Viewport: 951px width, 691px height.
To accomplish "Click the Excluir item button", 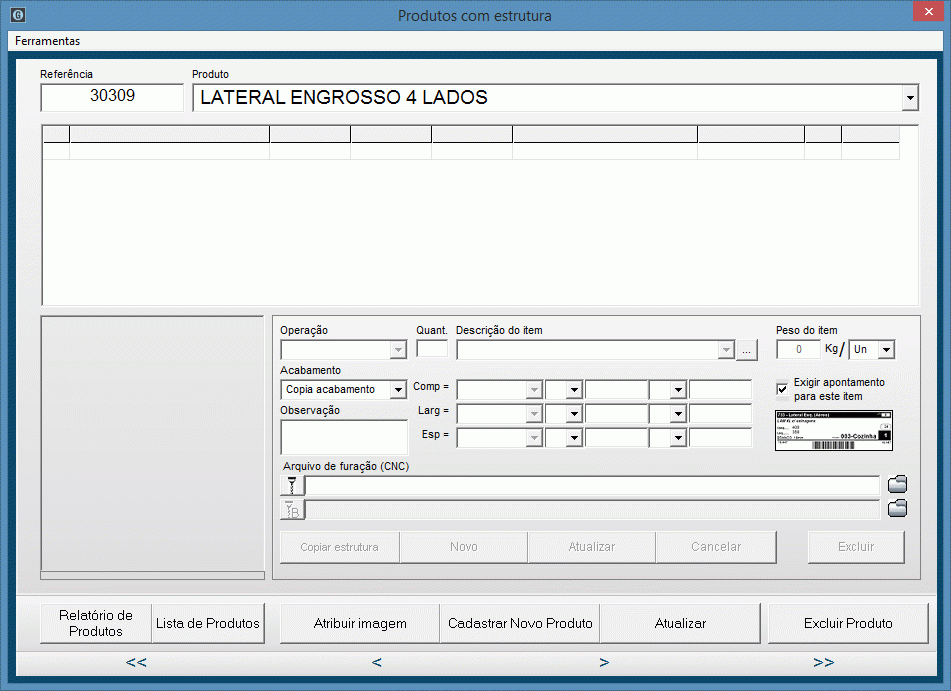I will point(856,547).
